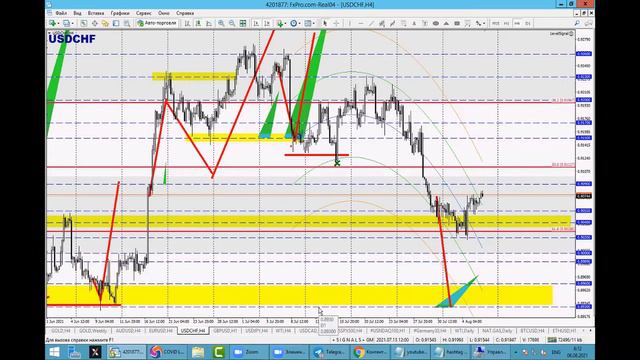Switch chart to Candlesticks mode
Screen dimensions: 640x360
(x=198, y=23)
